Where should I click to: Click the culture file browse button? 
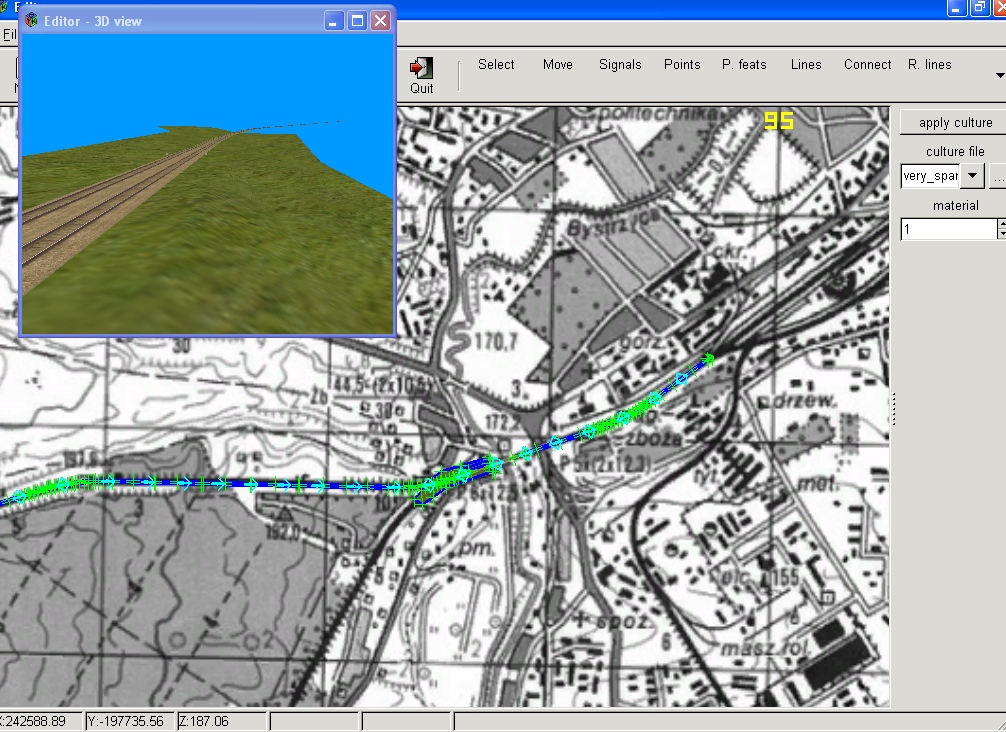coord(997,176)
